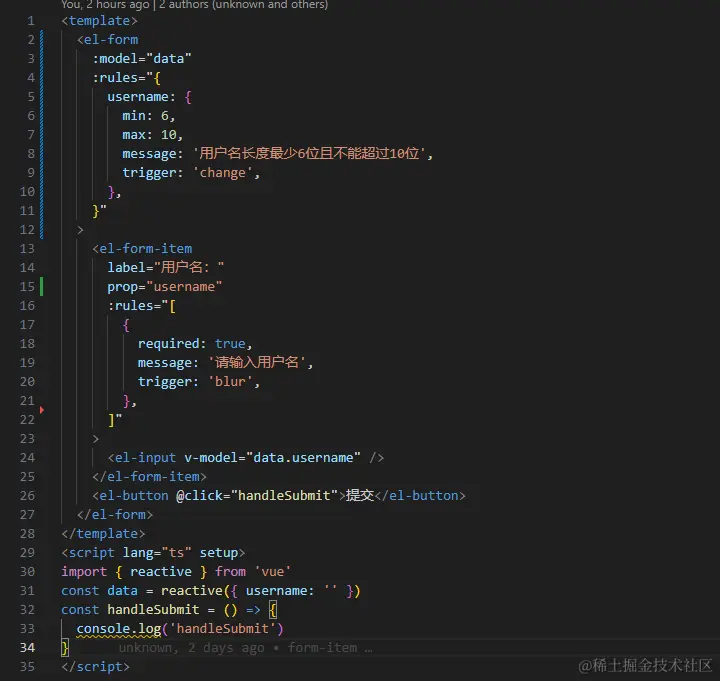
Task: Click line number 12 in the gutter
Action: pos(27,230)
